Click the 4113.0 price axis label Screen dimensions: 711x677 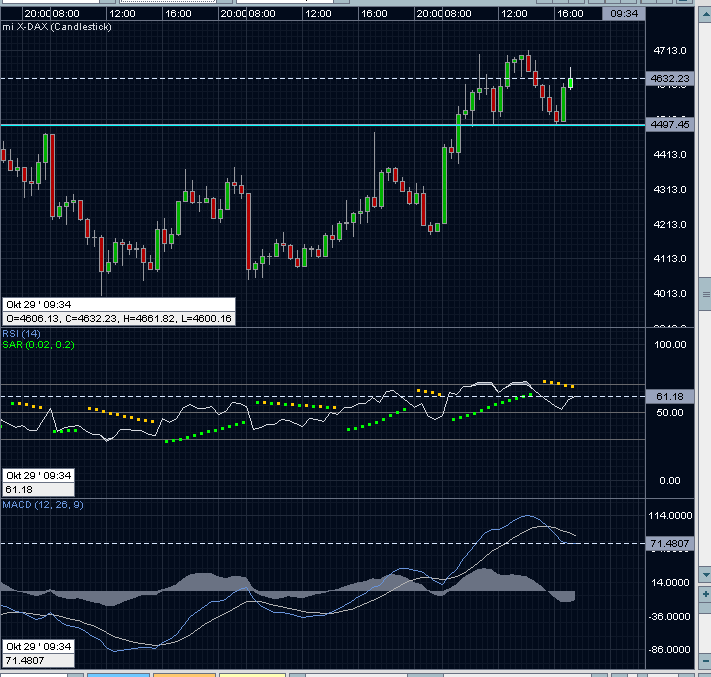tap(669, 258)
